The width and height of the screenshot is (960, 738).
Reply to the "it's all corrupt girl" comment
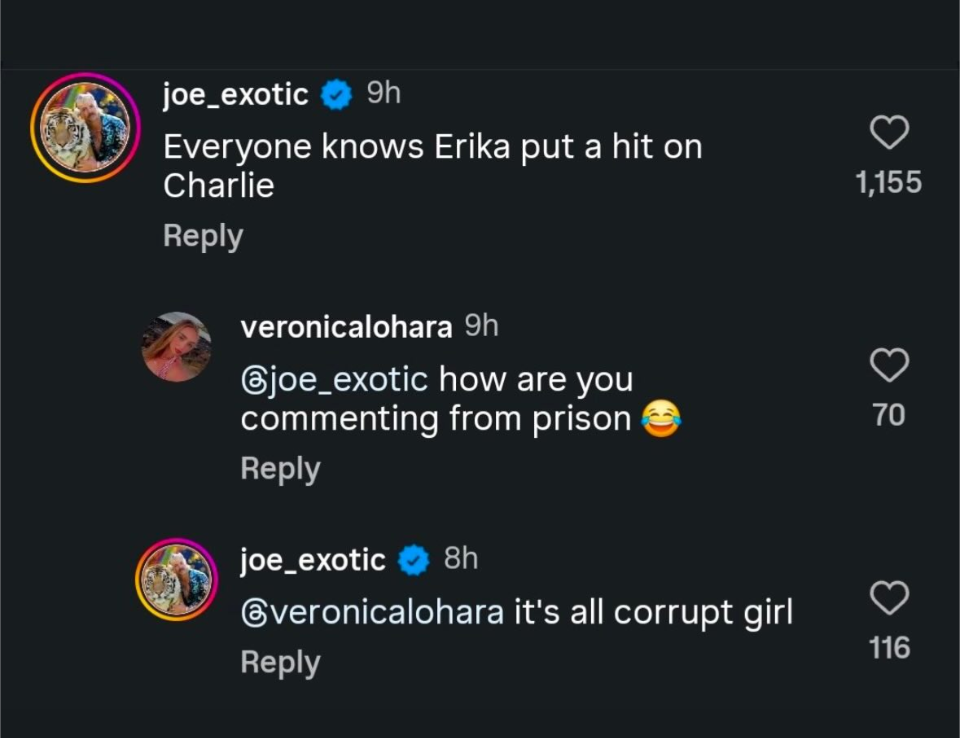[x=280, y=662]
